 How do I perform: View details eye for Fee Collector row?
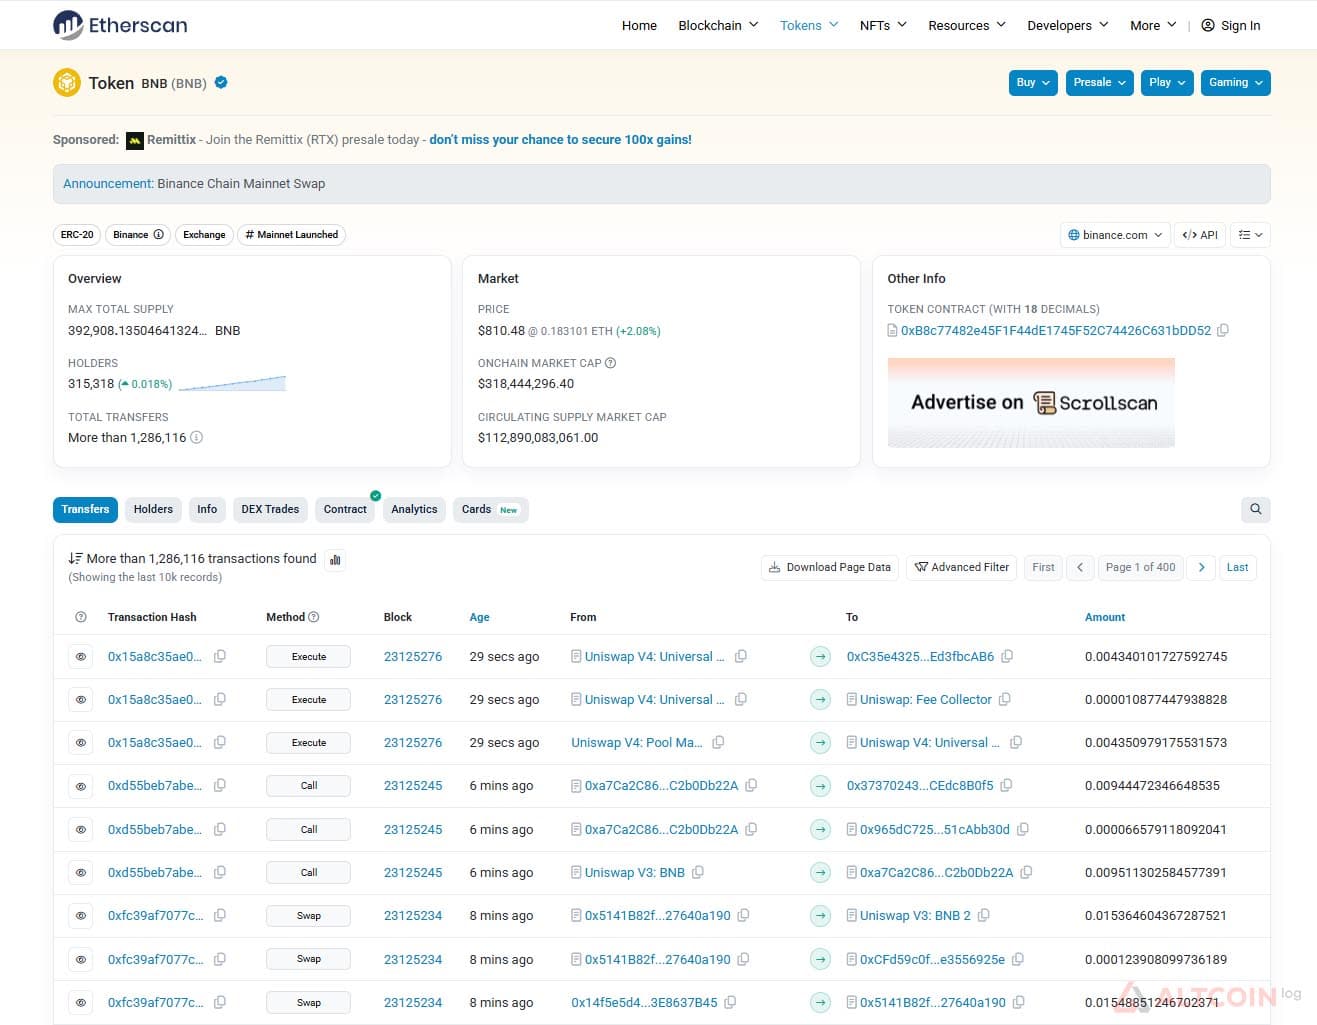point(81,700)
